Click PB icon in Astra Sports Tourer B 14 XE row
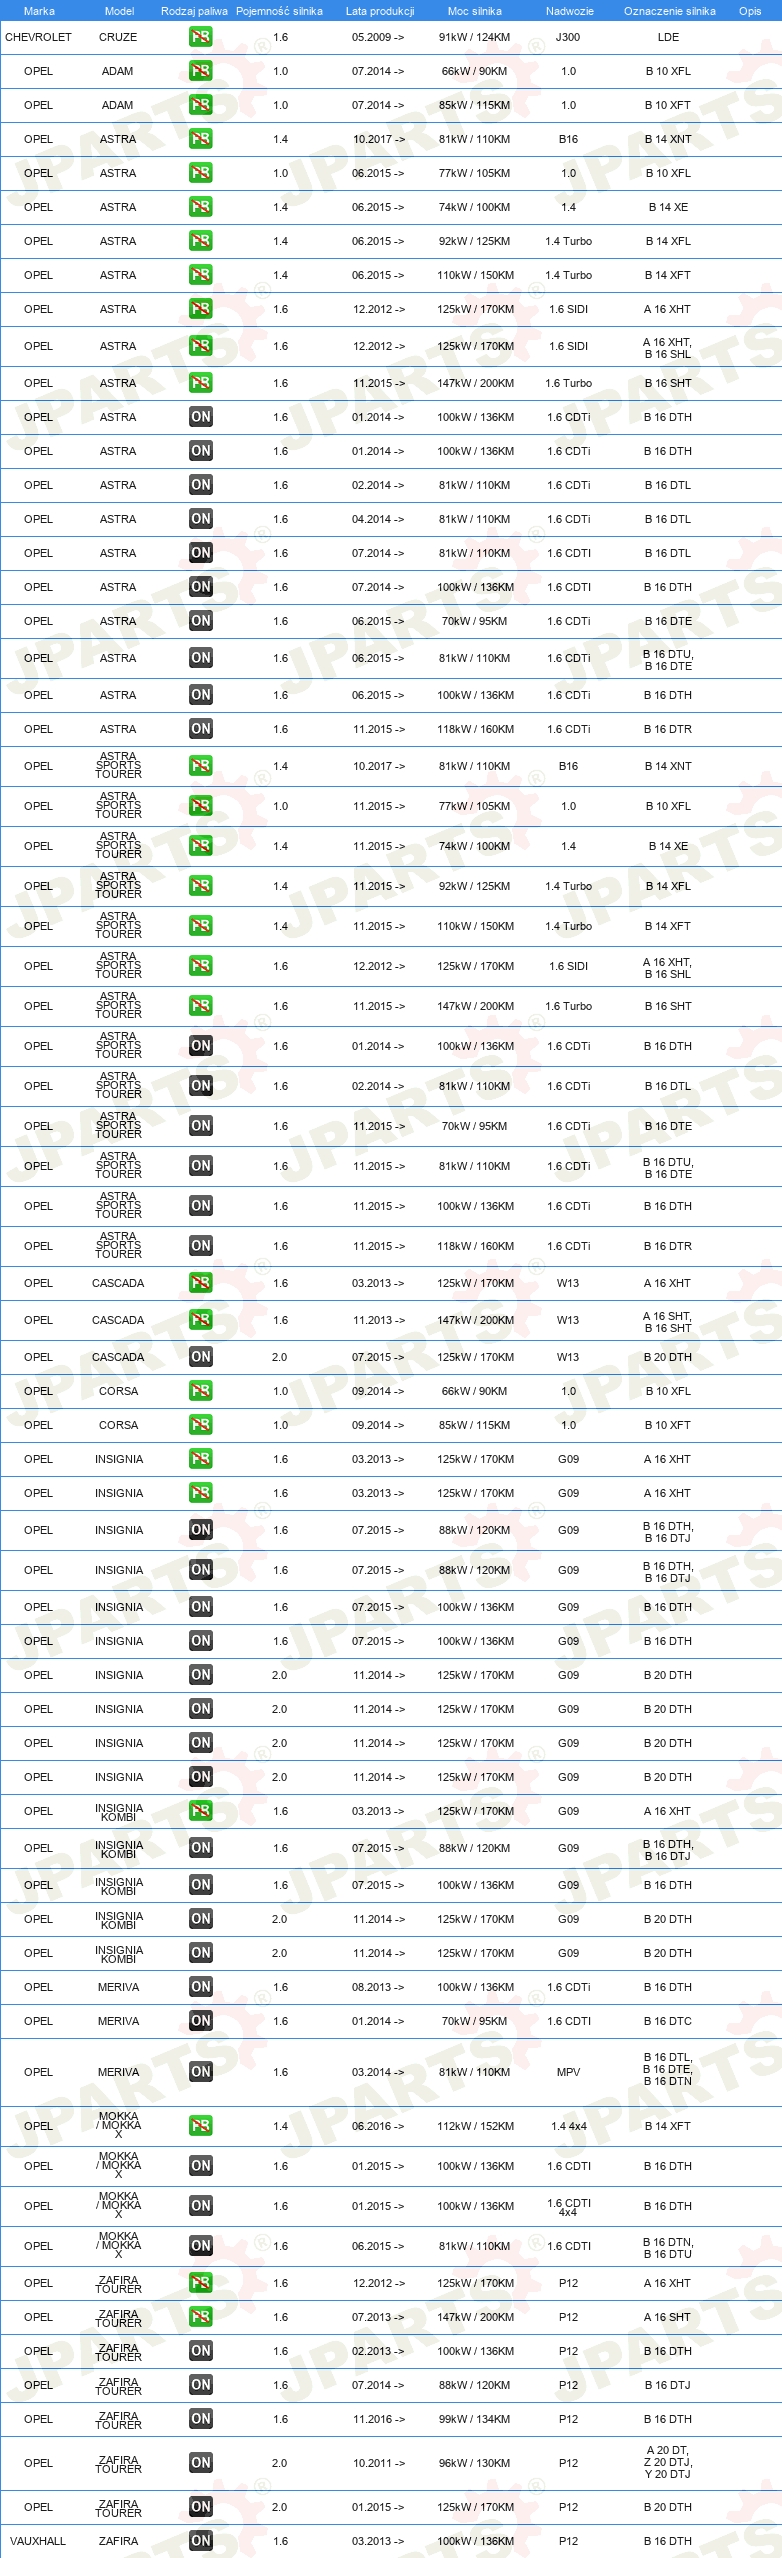782x2558 pixels. click(200, 846)
